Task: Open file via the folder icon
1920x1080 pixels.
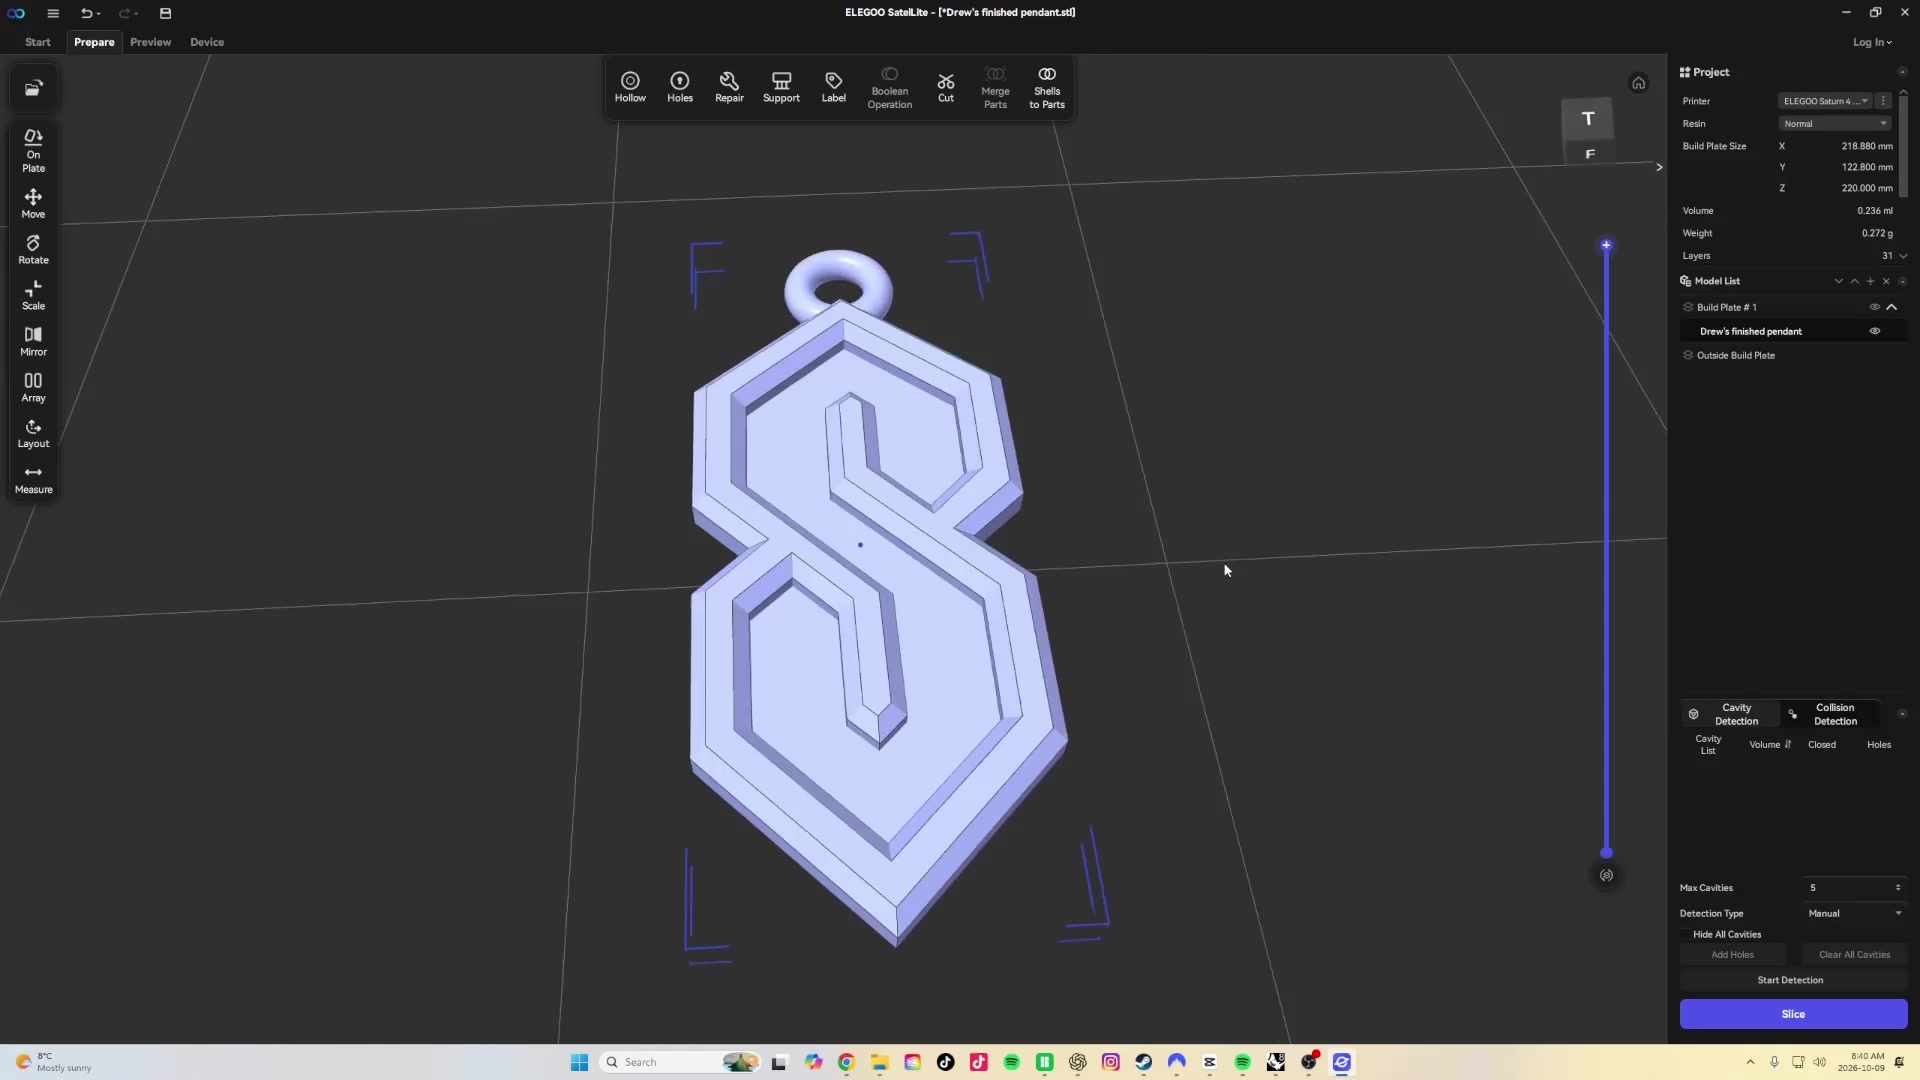Action: tap(33, 88)
